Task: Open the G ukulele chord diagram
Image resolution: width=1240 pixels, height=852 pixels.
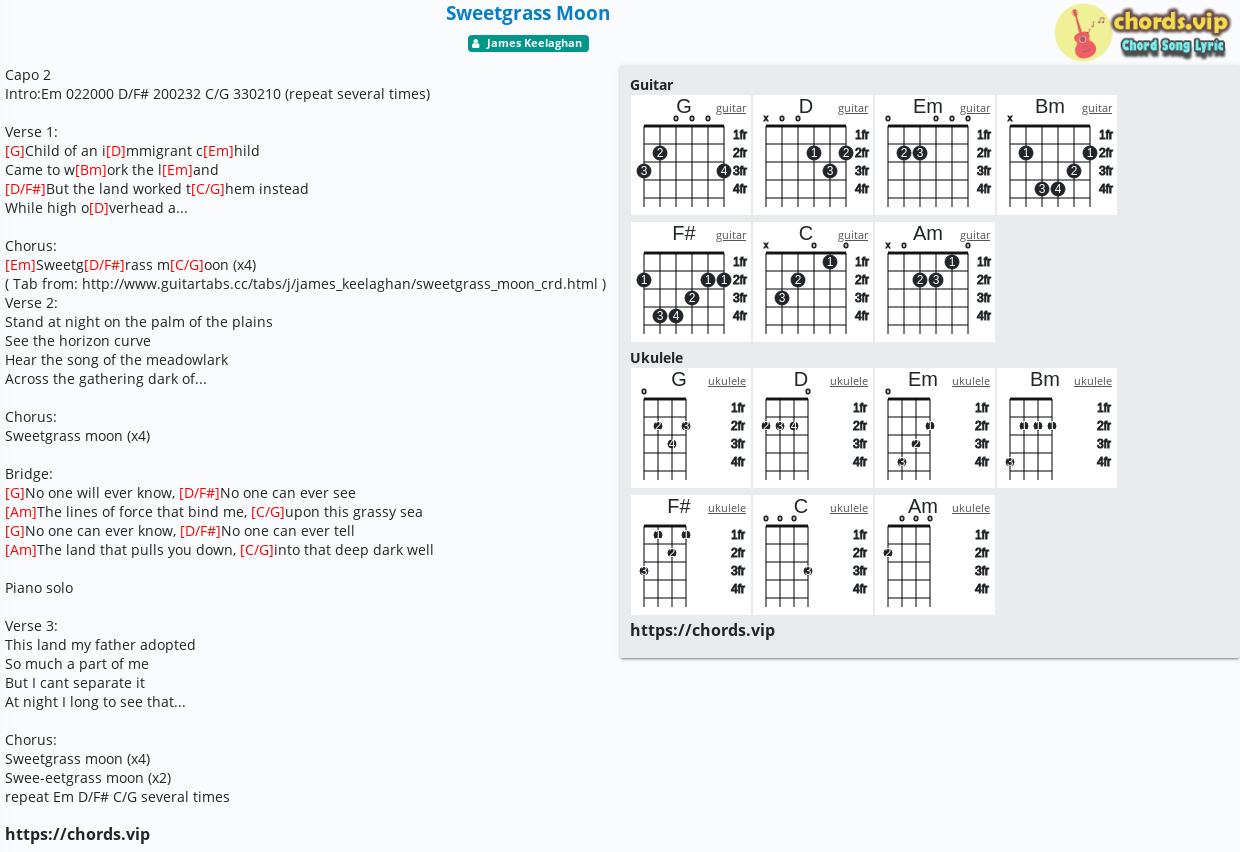Action: coord(691,428)
